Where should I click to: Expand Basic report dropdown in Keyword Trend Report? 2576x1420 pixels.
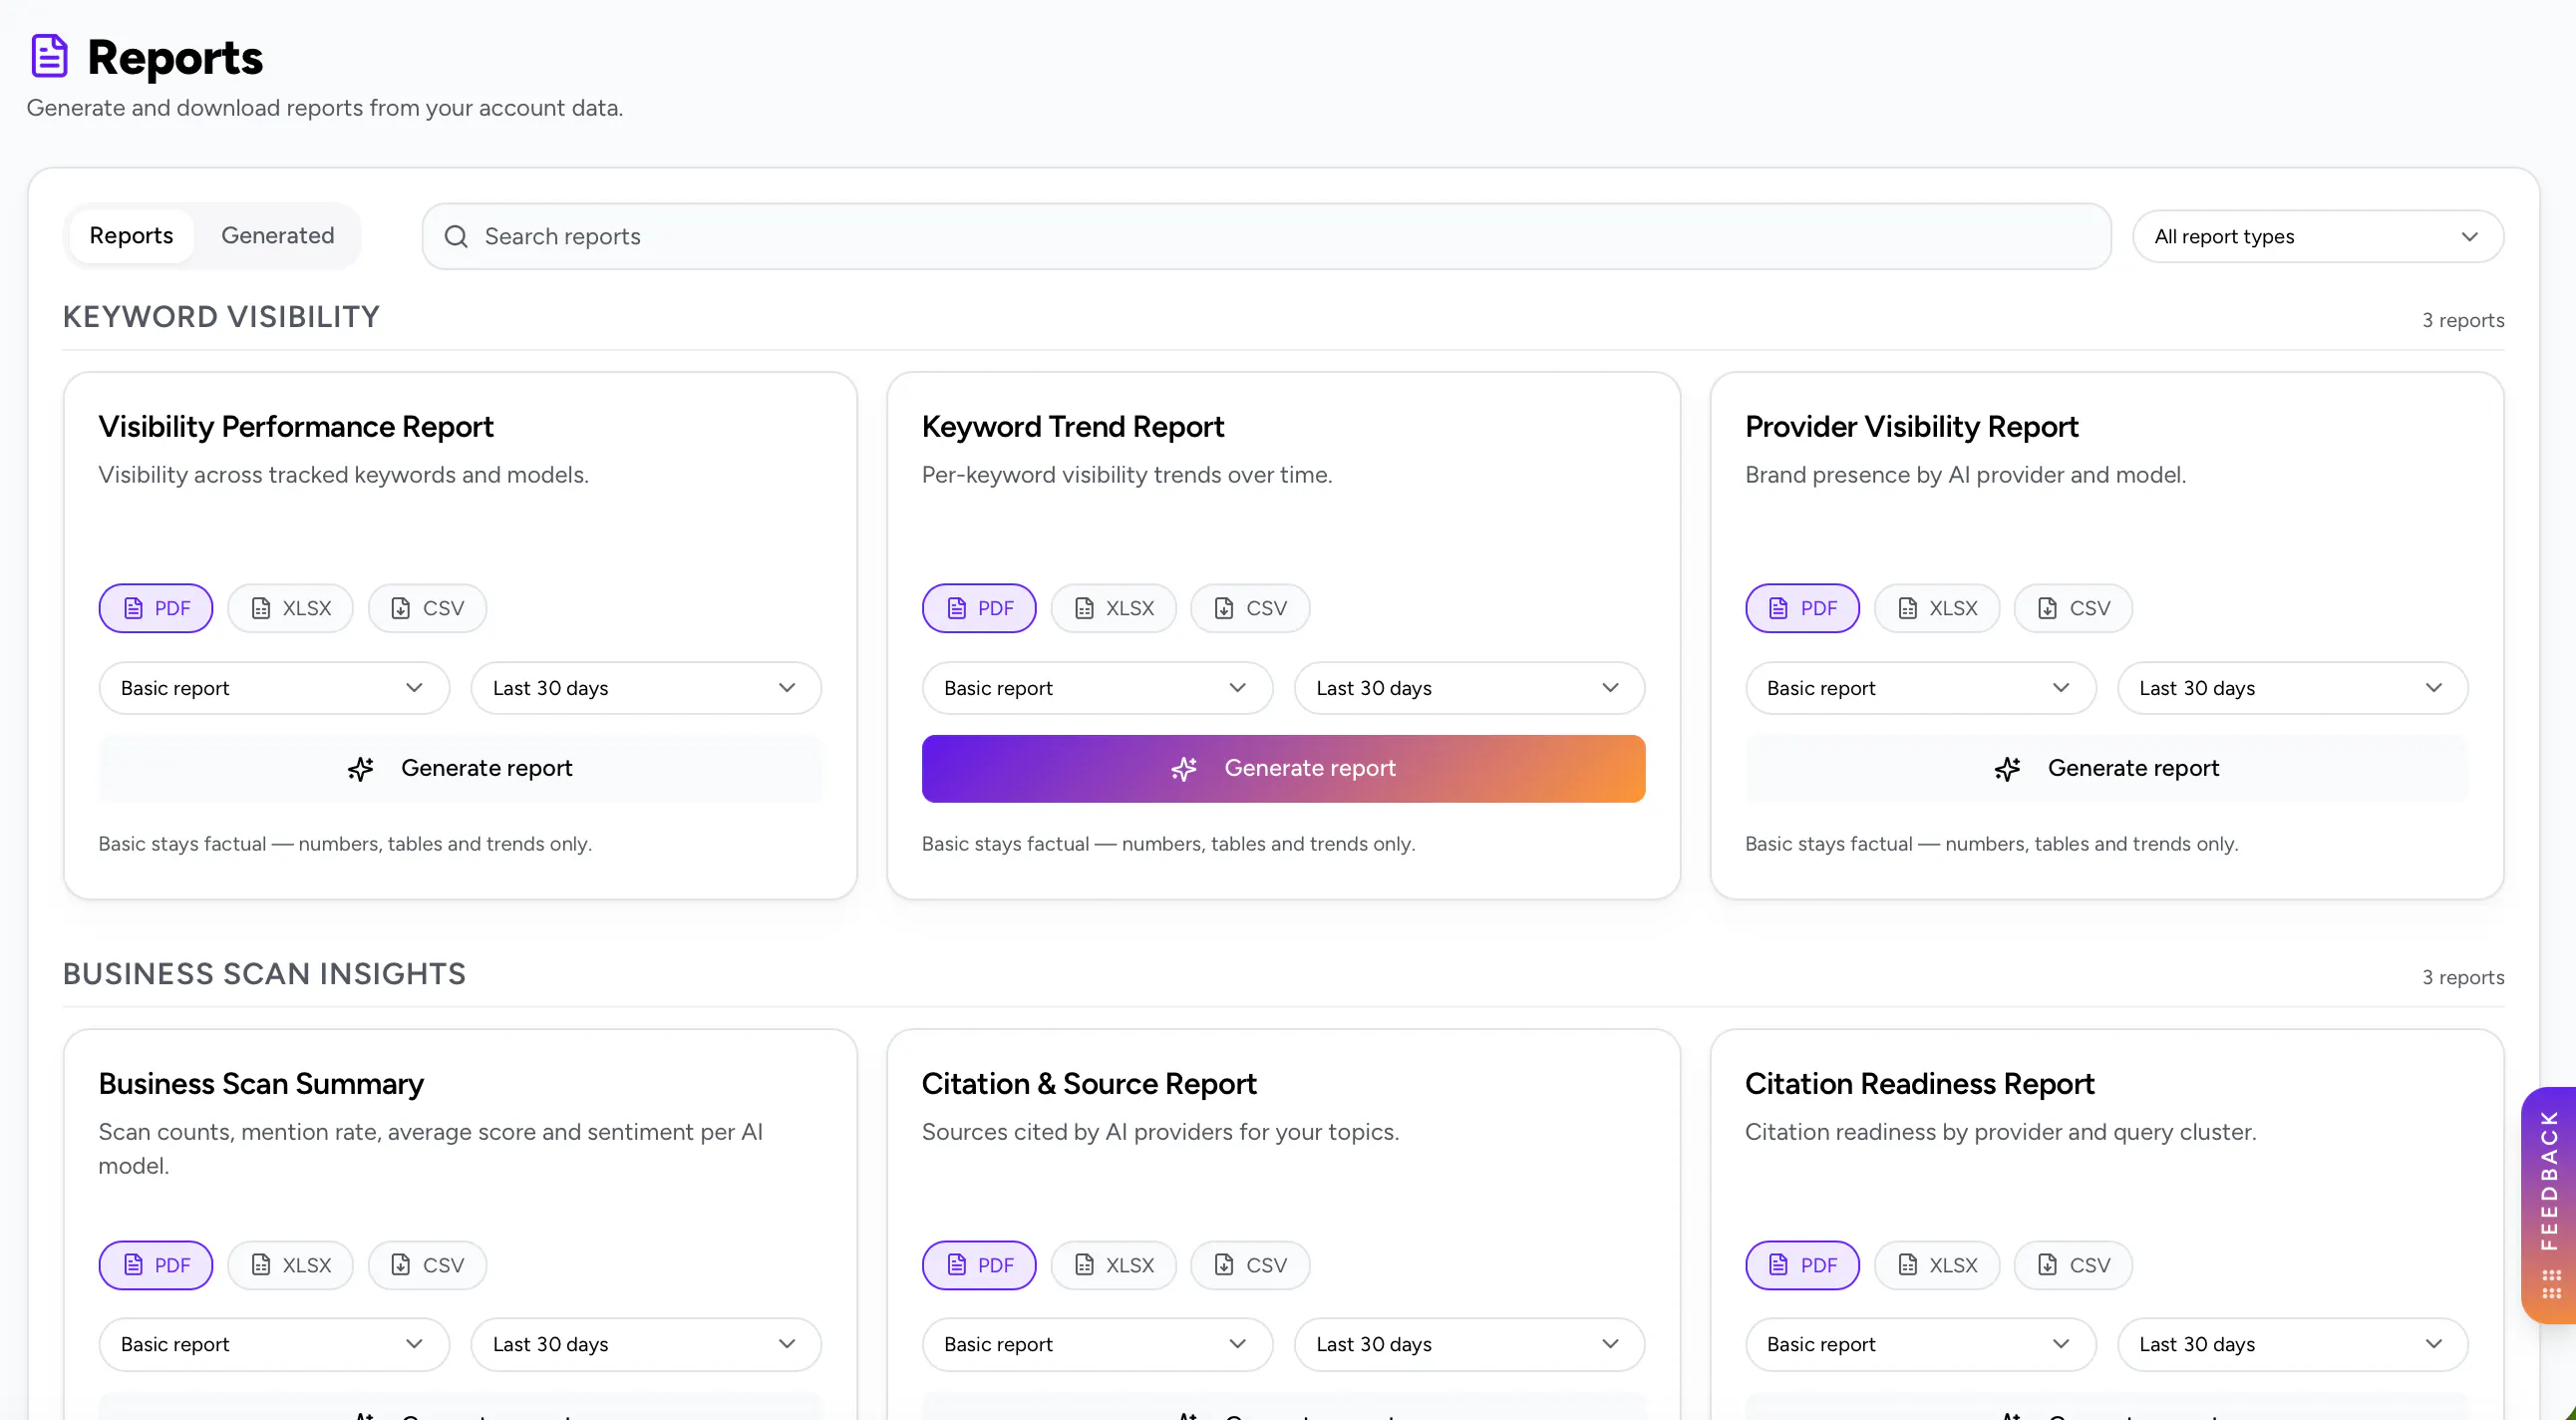[1097, 688]
